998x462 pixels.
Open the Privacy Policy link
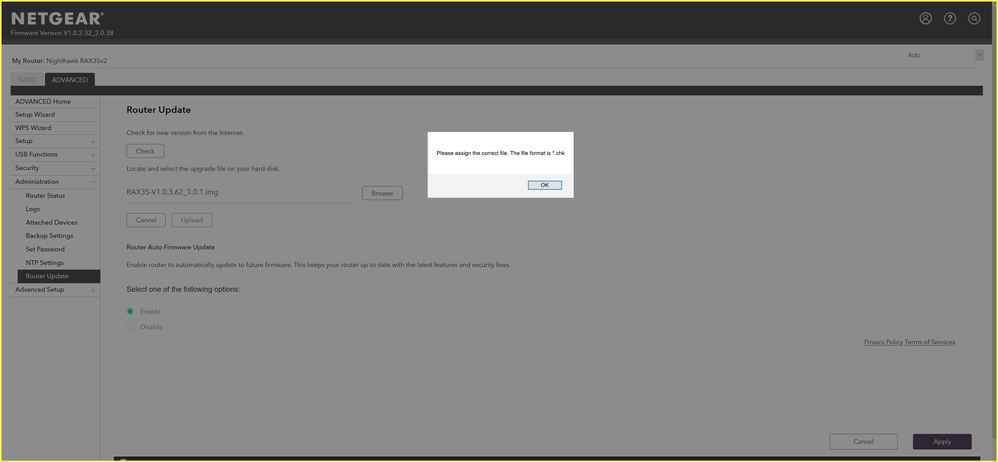883,342
